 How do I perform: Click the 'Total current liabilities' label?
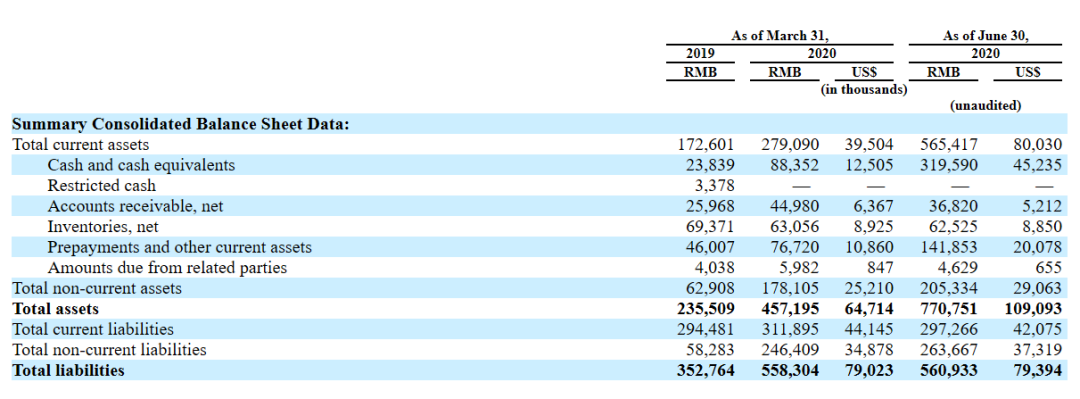pyautogui.click(x=93, y=329)
